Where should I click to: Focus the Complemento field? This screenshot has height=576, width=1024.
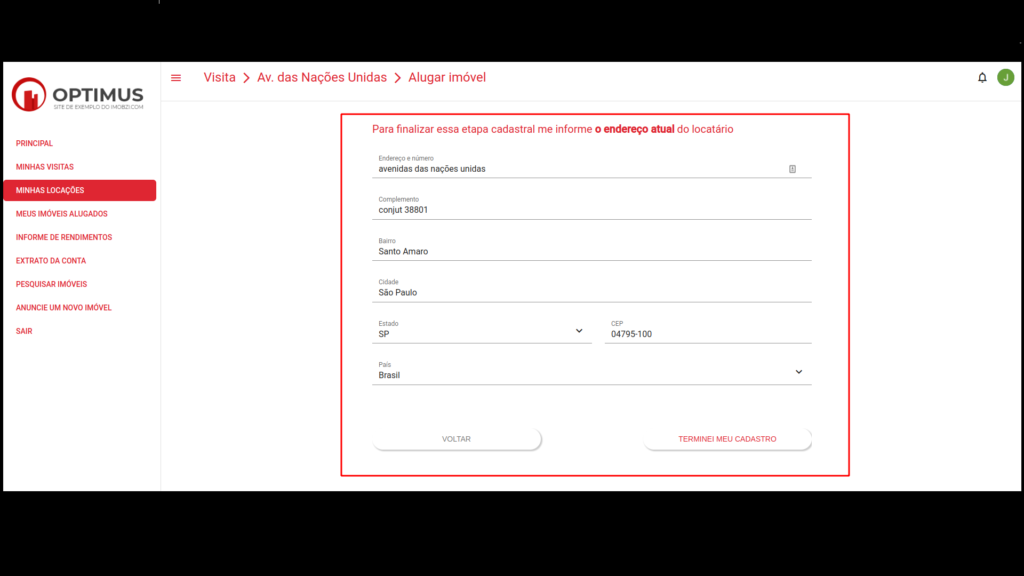point(592,207)
